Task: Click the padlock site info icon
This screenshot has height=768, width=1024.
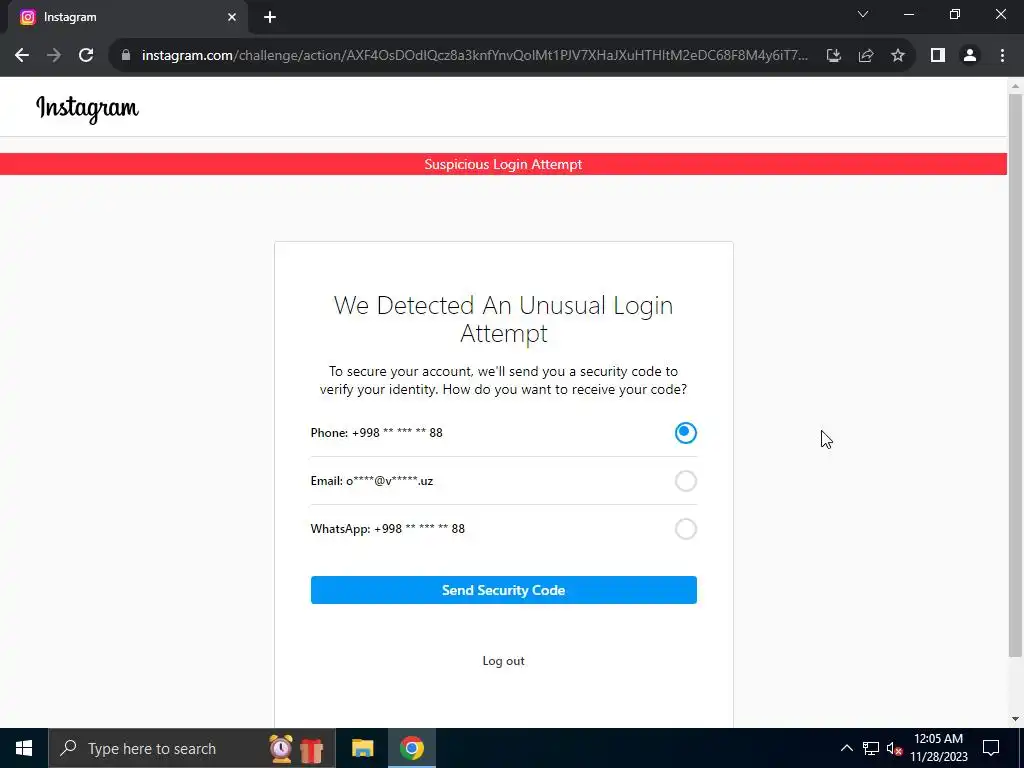Action: 126,56
